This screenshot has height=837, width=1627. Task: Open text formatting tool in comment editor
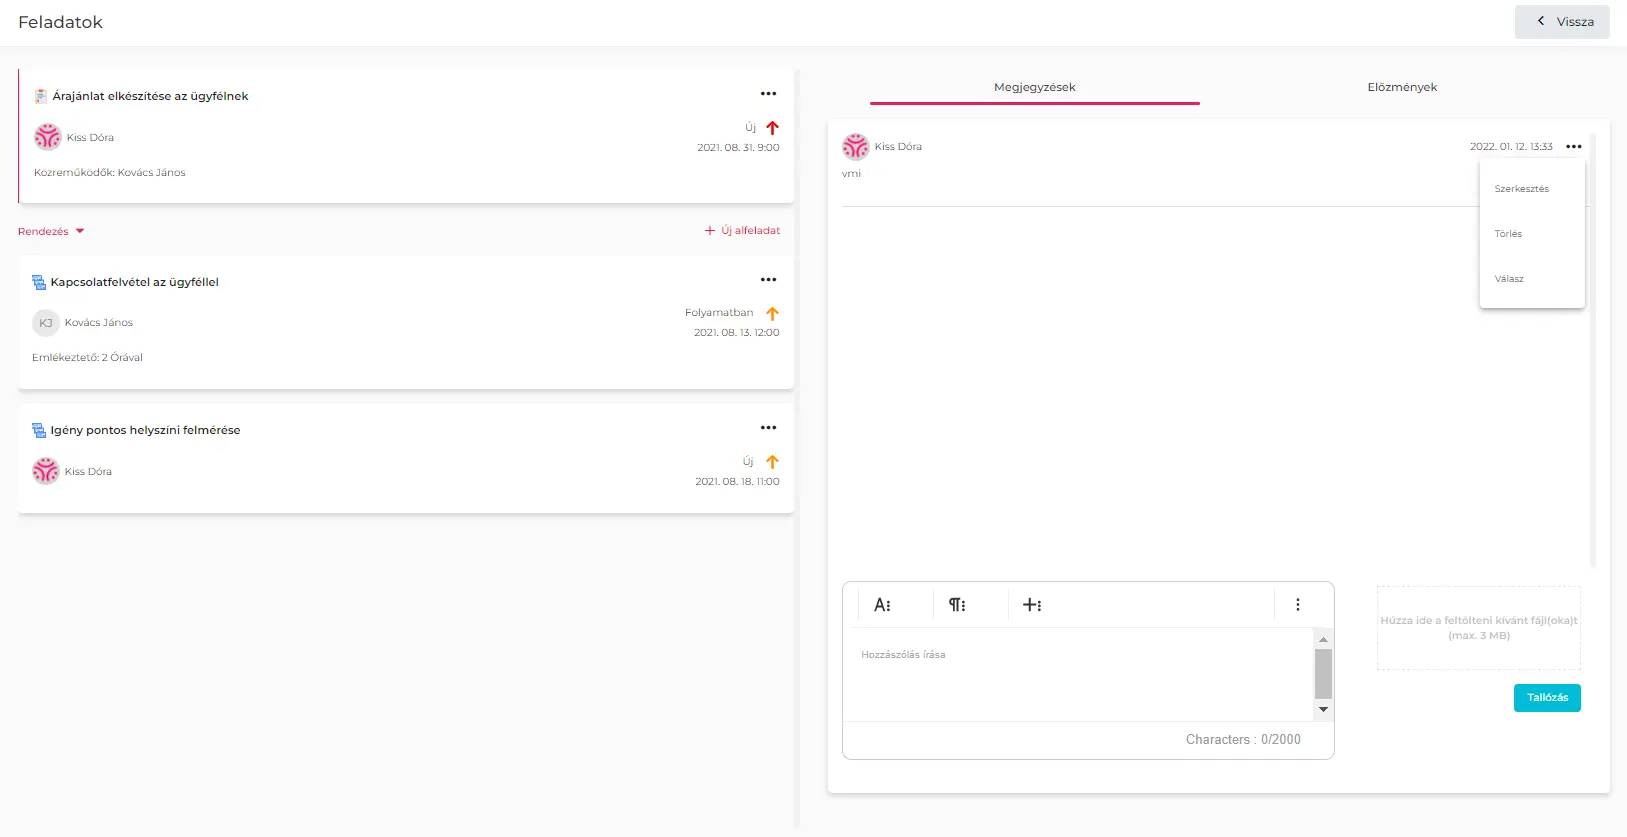tap(882, 605)
